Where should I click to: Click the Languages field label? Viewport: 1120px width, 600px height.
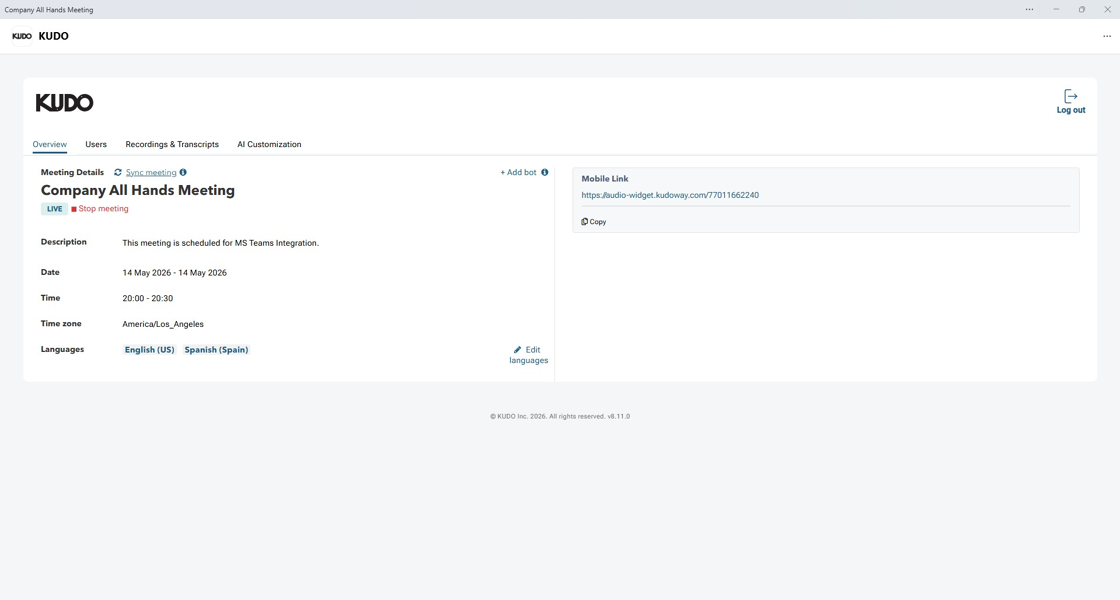coord(62,349)
